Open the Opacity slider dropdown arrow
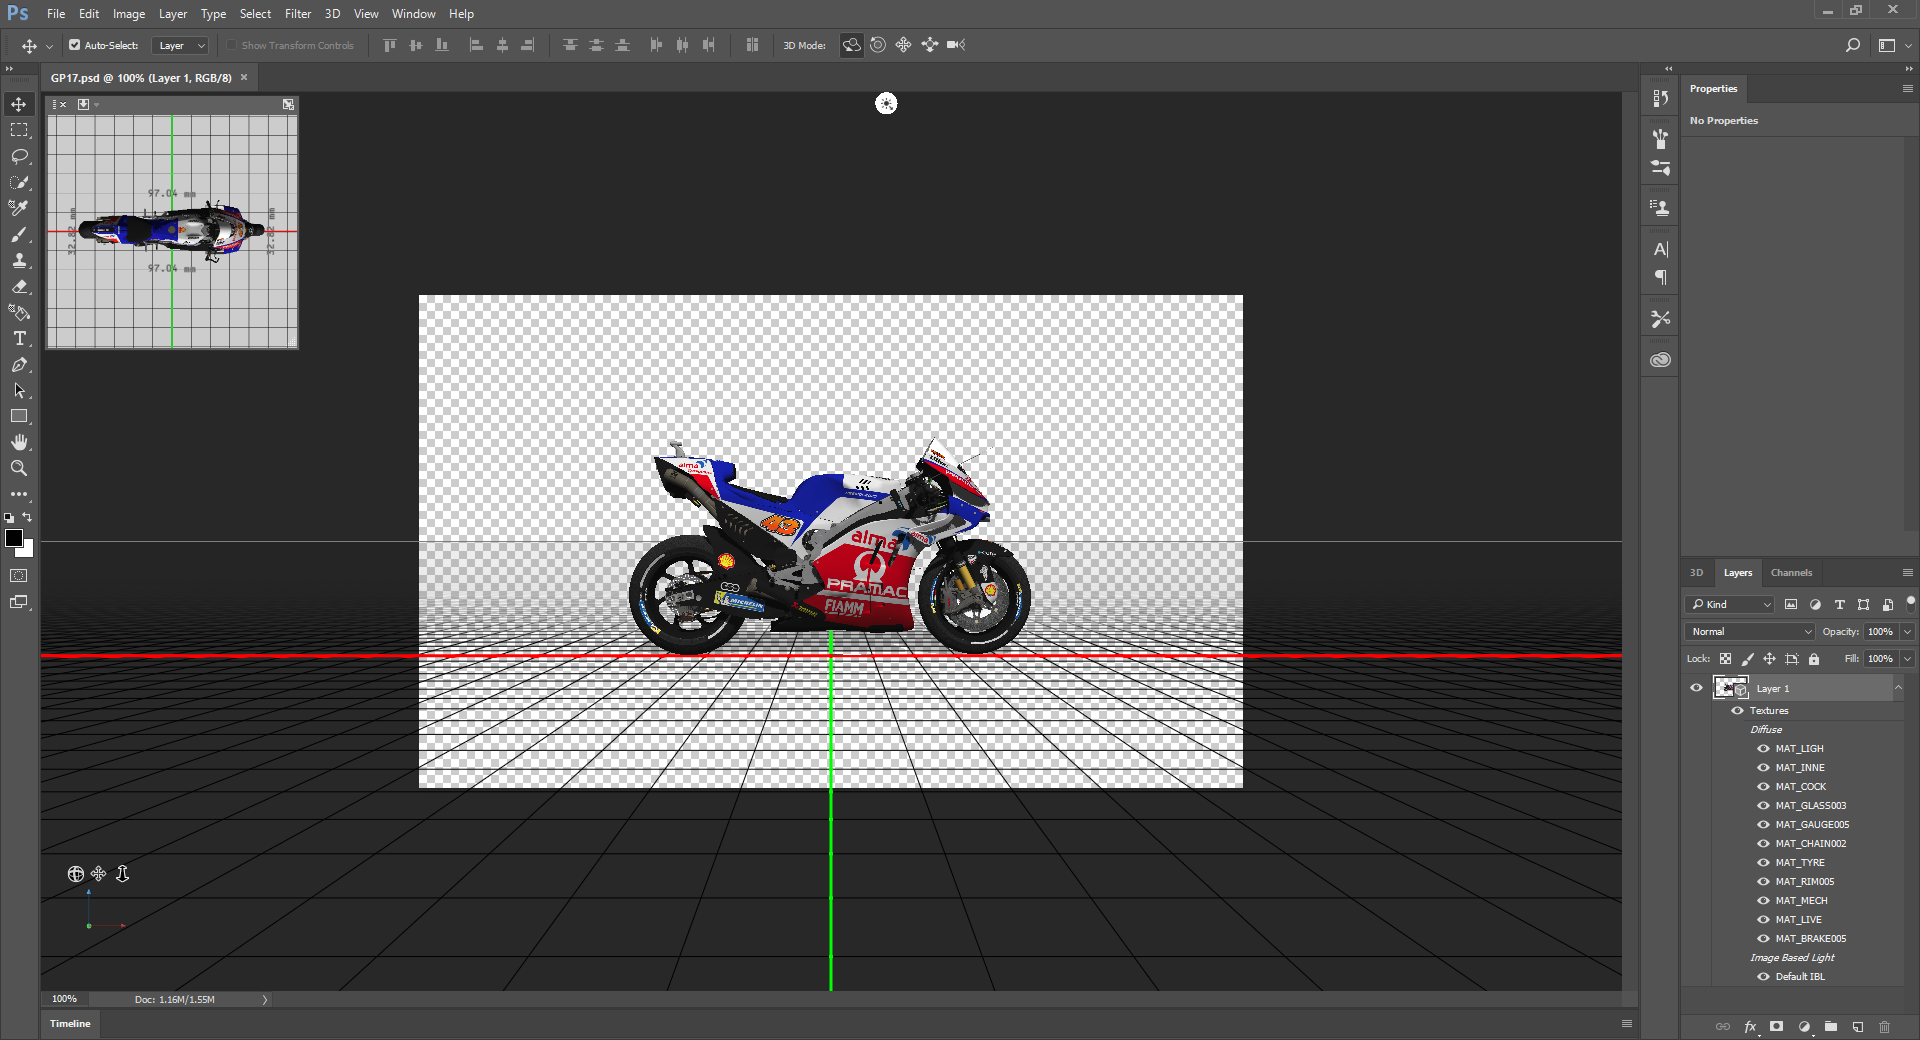Screen dimensions: 1920x1040 (x=1907, y=632)
